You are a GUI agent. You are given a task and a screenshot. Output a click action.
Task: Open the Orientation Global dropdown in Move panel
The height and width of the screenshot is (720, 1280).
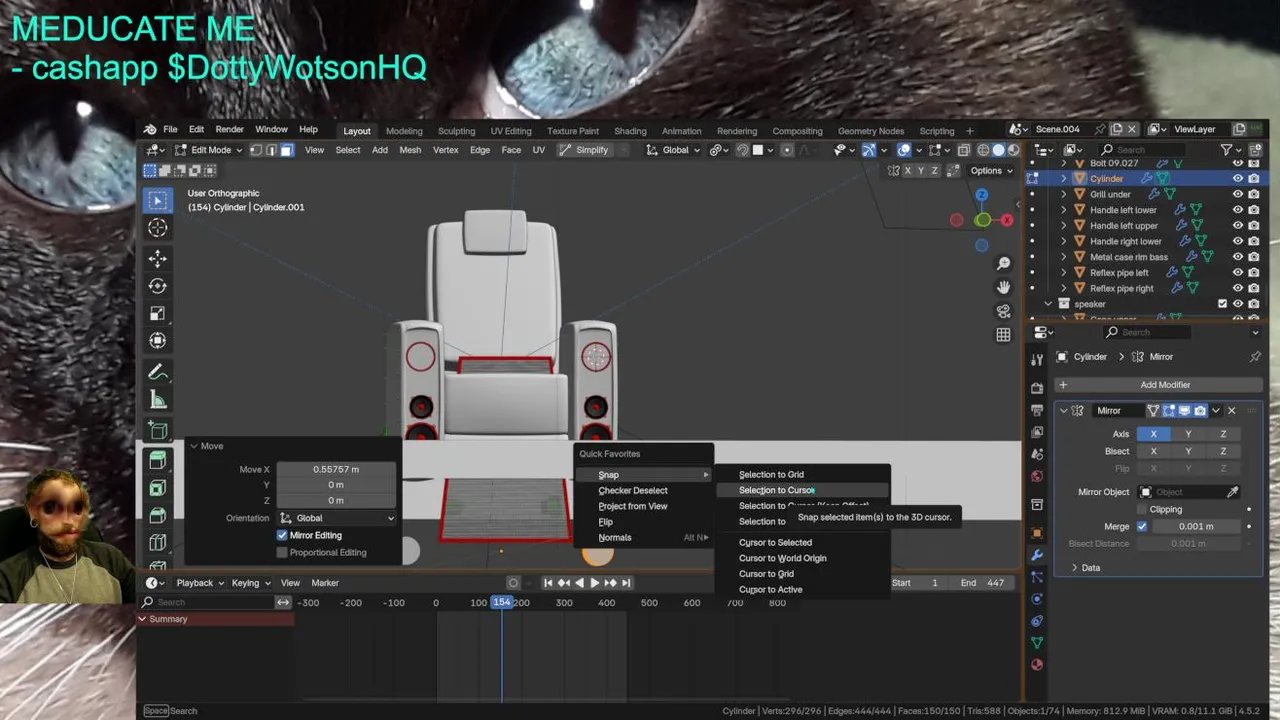[x=337, y=518]
